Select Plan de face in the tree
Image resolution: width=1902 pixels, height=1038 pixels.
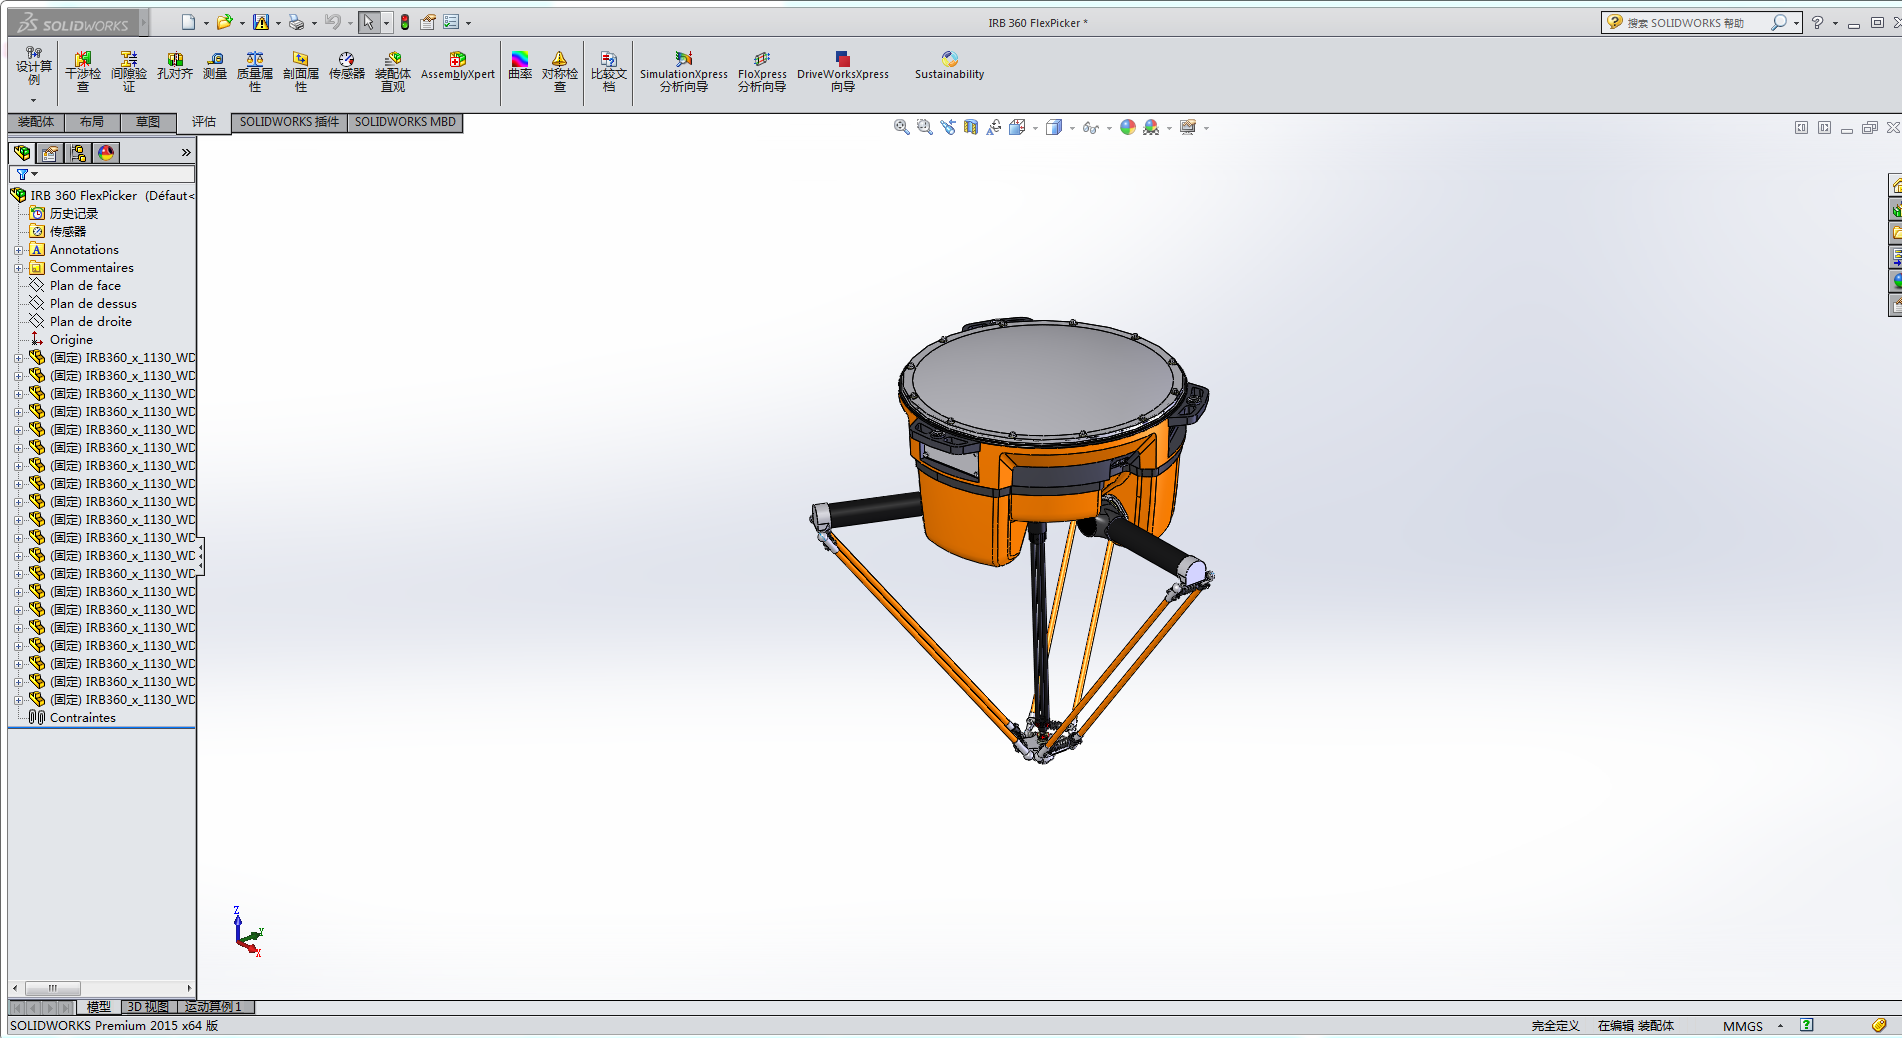coord(85,286)
